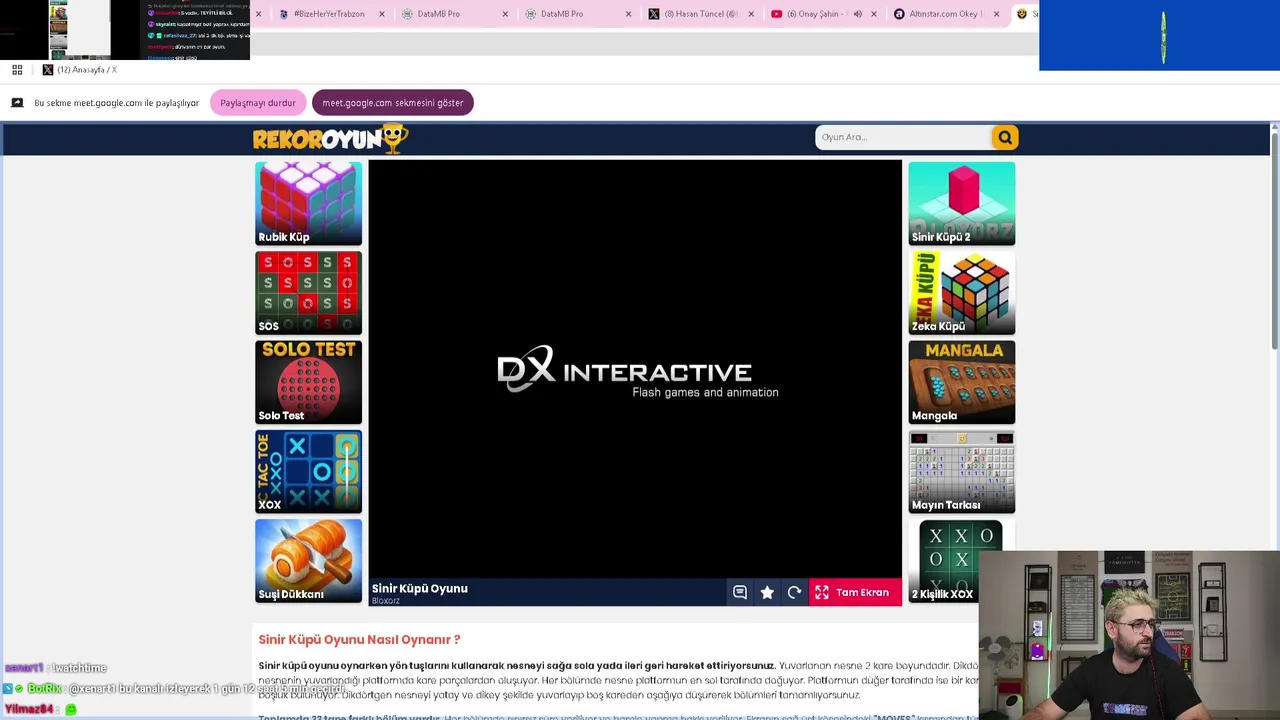Open the Mayın Tarlası game thumbnail

coord(962,472)
